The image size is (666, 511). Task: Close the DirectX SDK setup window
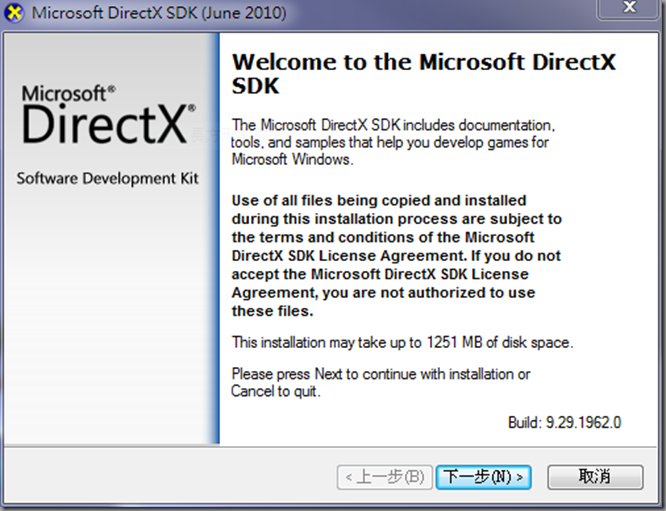pos(629,7)
